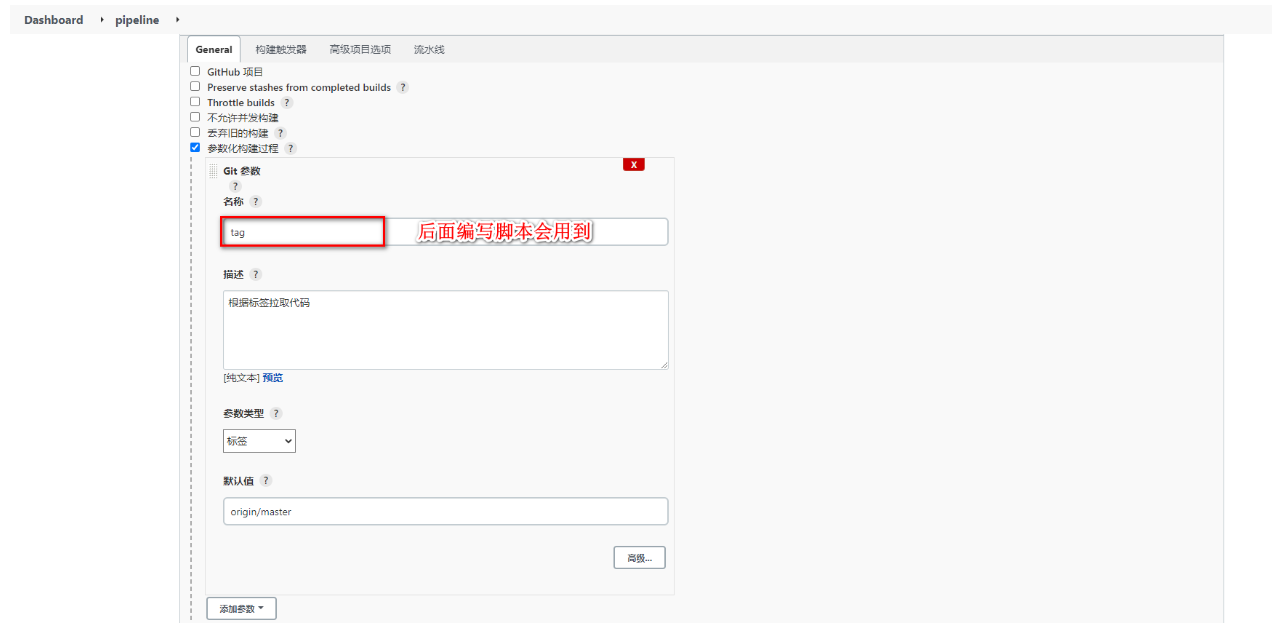
Task: Open pipeline breadcrumb link
Action: tap(137, 20)
